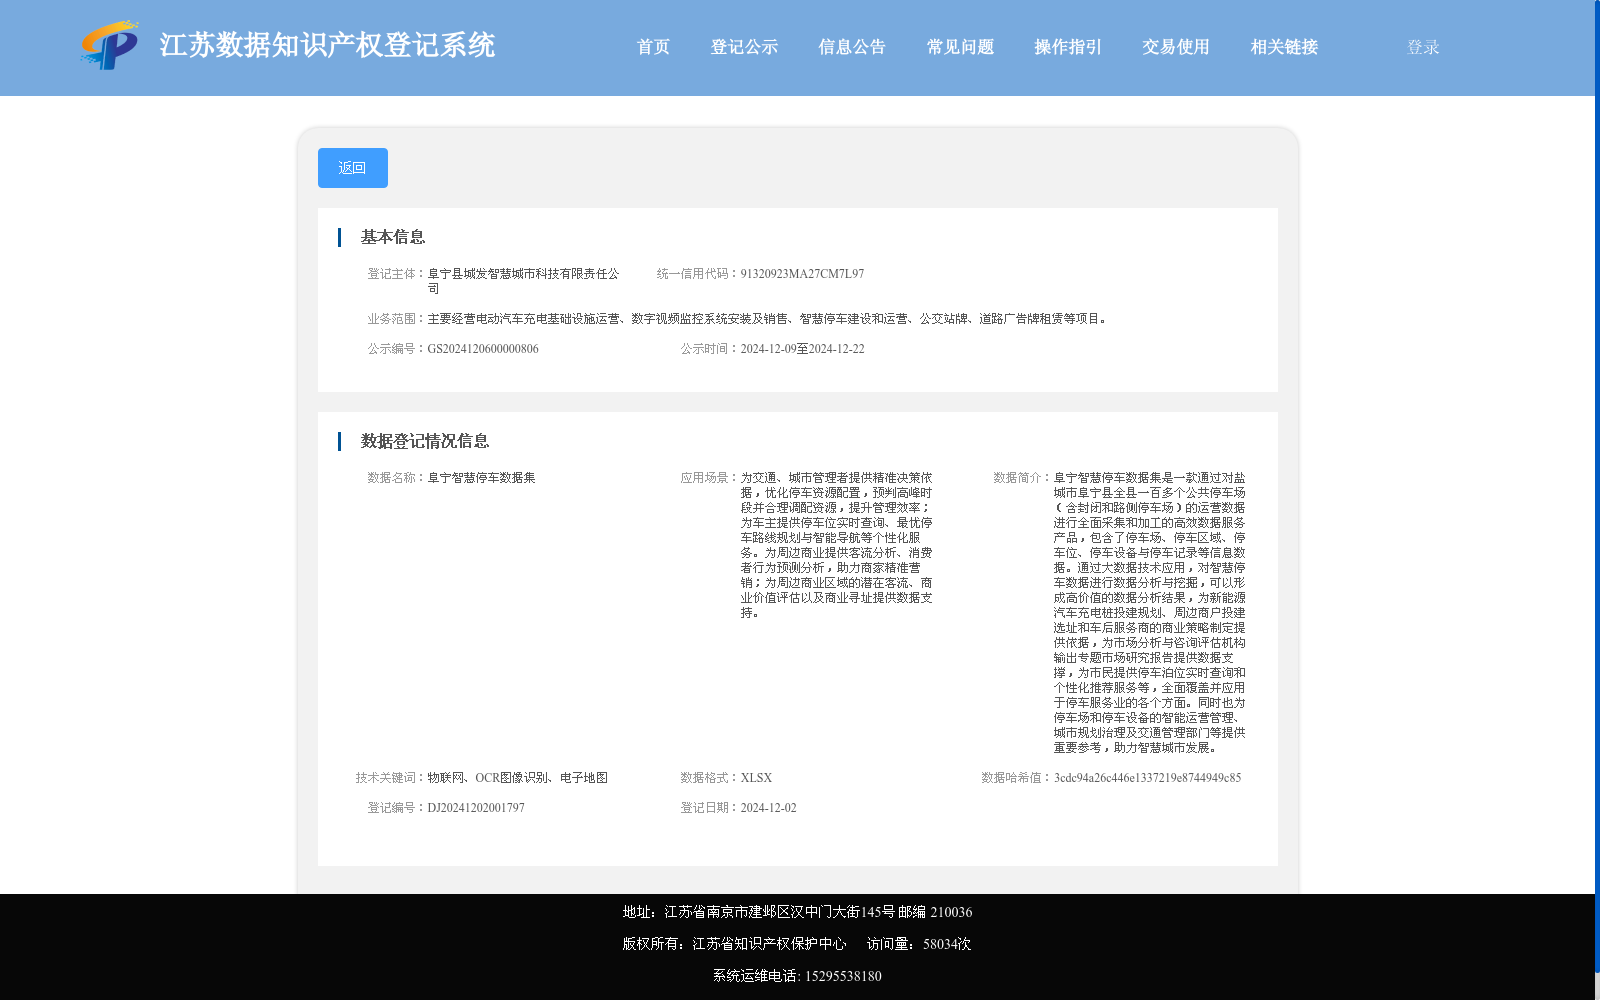The height and width of the screenshot is (1000, 1600).
Task: Click the 技术关键词 field label
Action: 391,778
